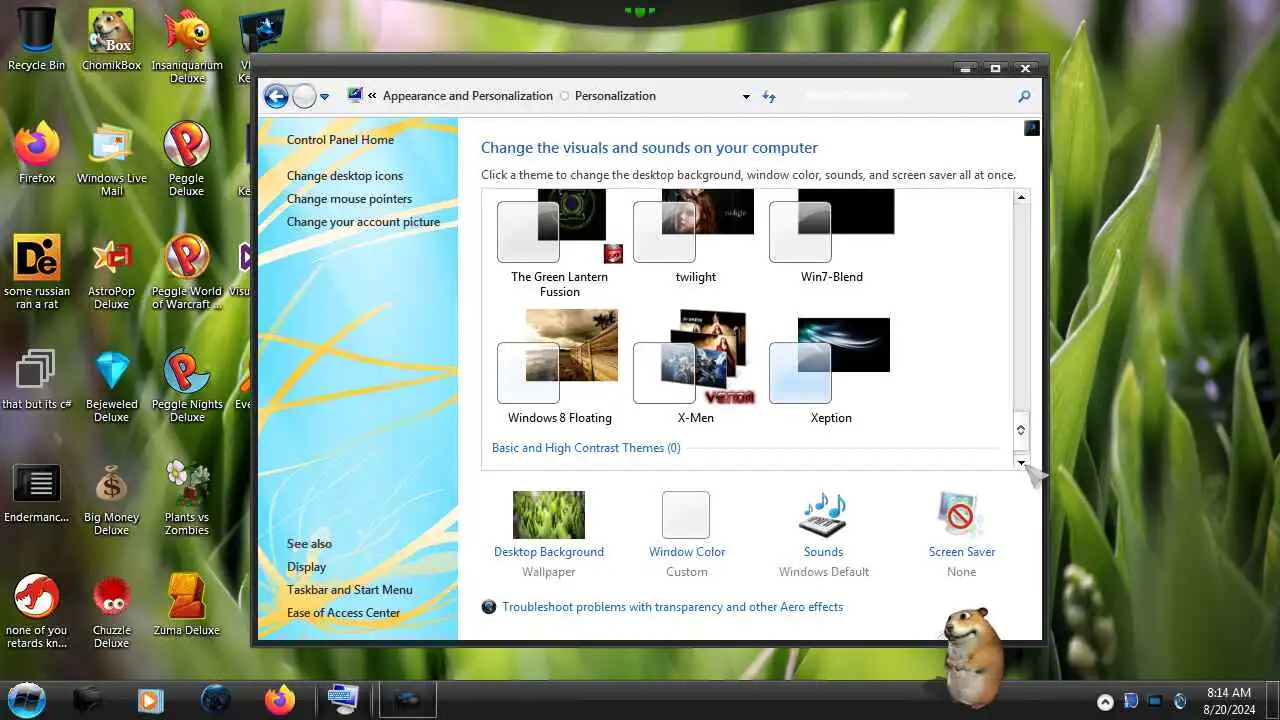
Task: Expand the address bar double-chevron
Action: 372,96
